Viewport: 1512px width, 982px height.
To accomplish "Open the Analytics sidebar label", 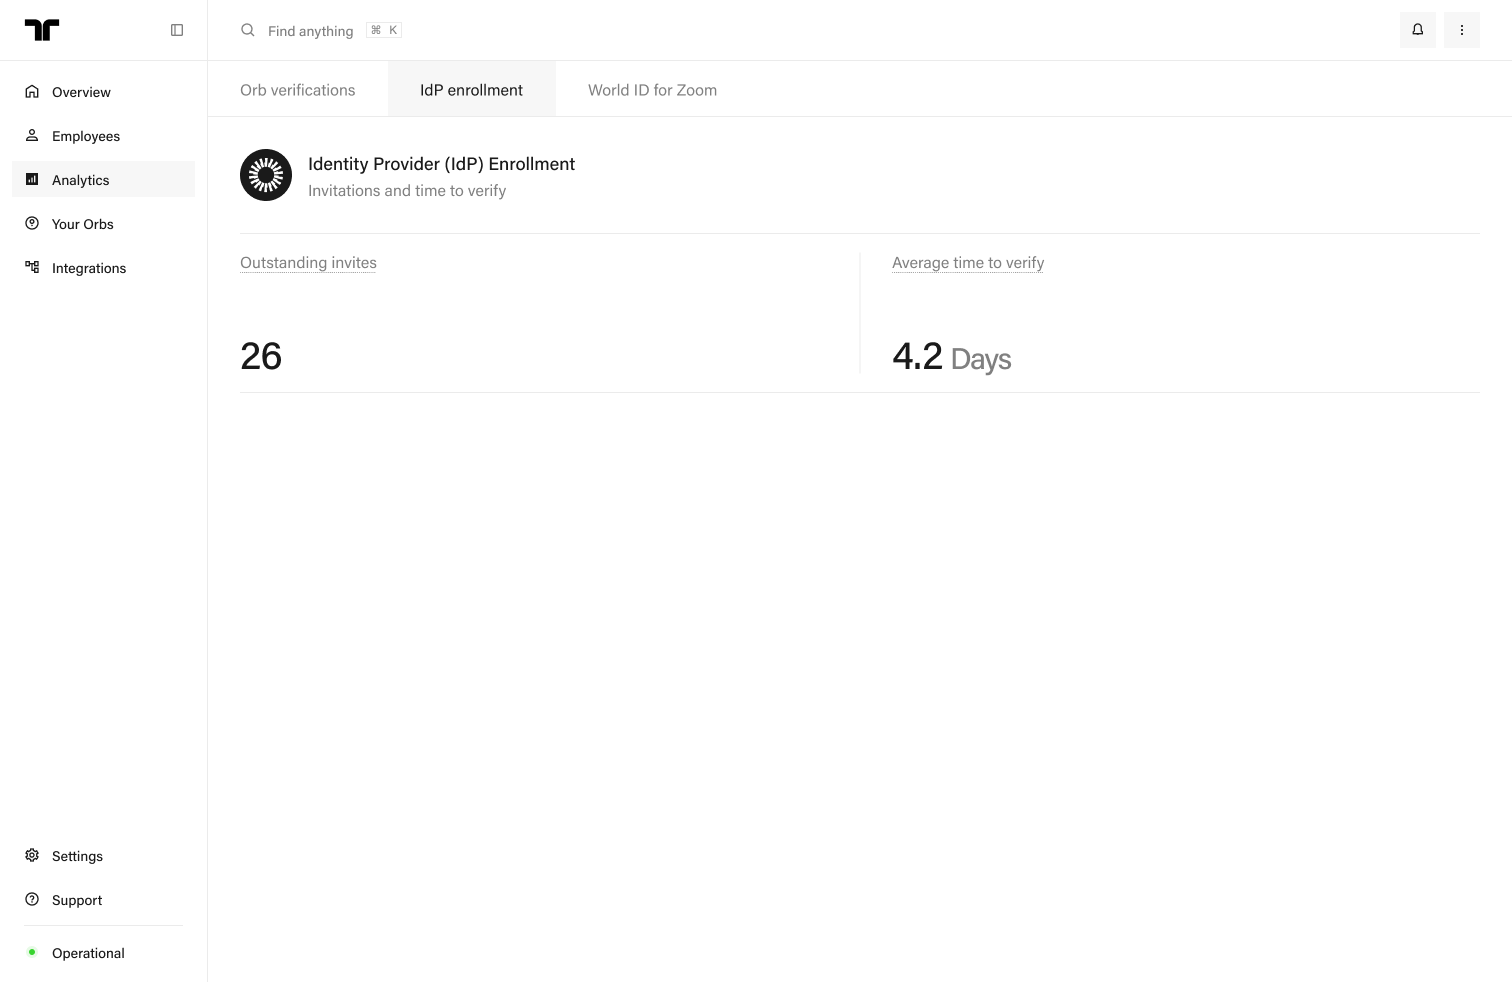I will coord(81,180).
